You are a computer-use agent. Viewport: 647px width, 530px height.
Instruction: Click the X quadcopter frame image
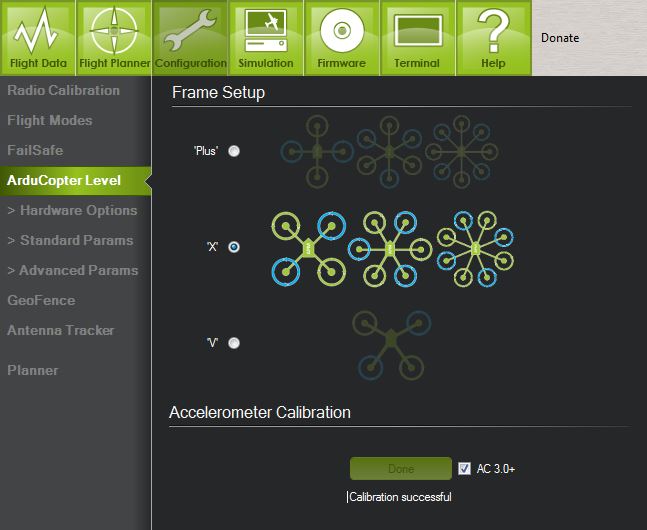[x=309, y=249]
